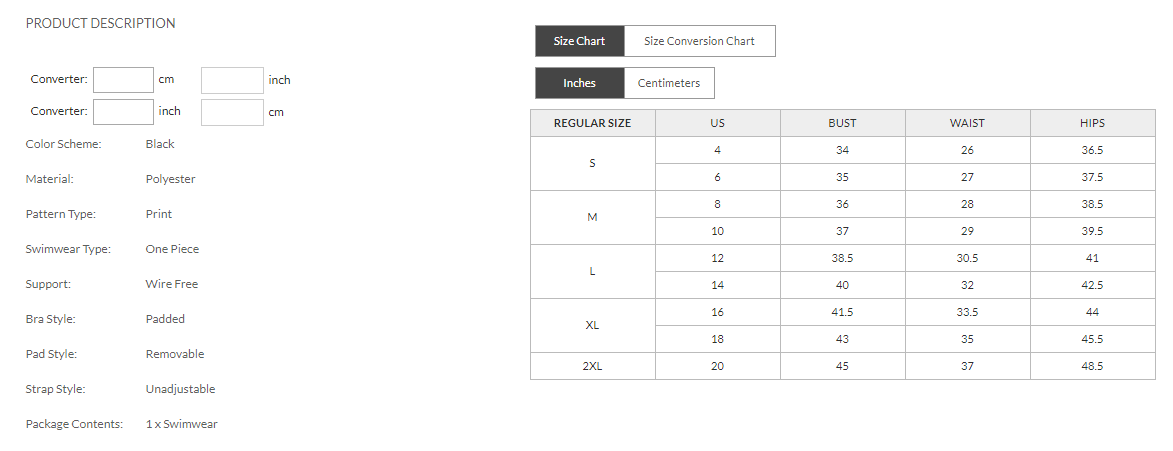Click the One Piece swimwear type value
The height and width of the screenshot is (451, 1173).
172,249
